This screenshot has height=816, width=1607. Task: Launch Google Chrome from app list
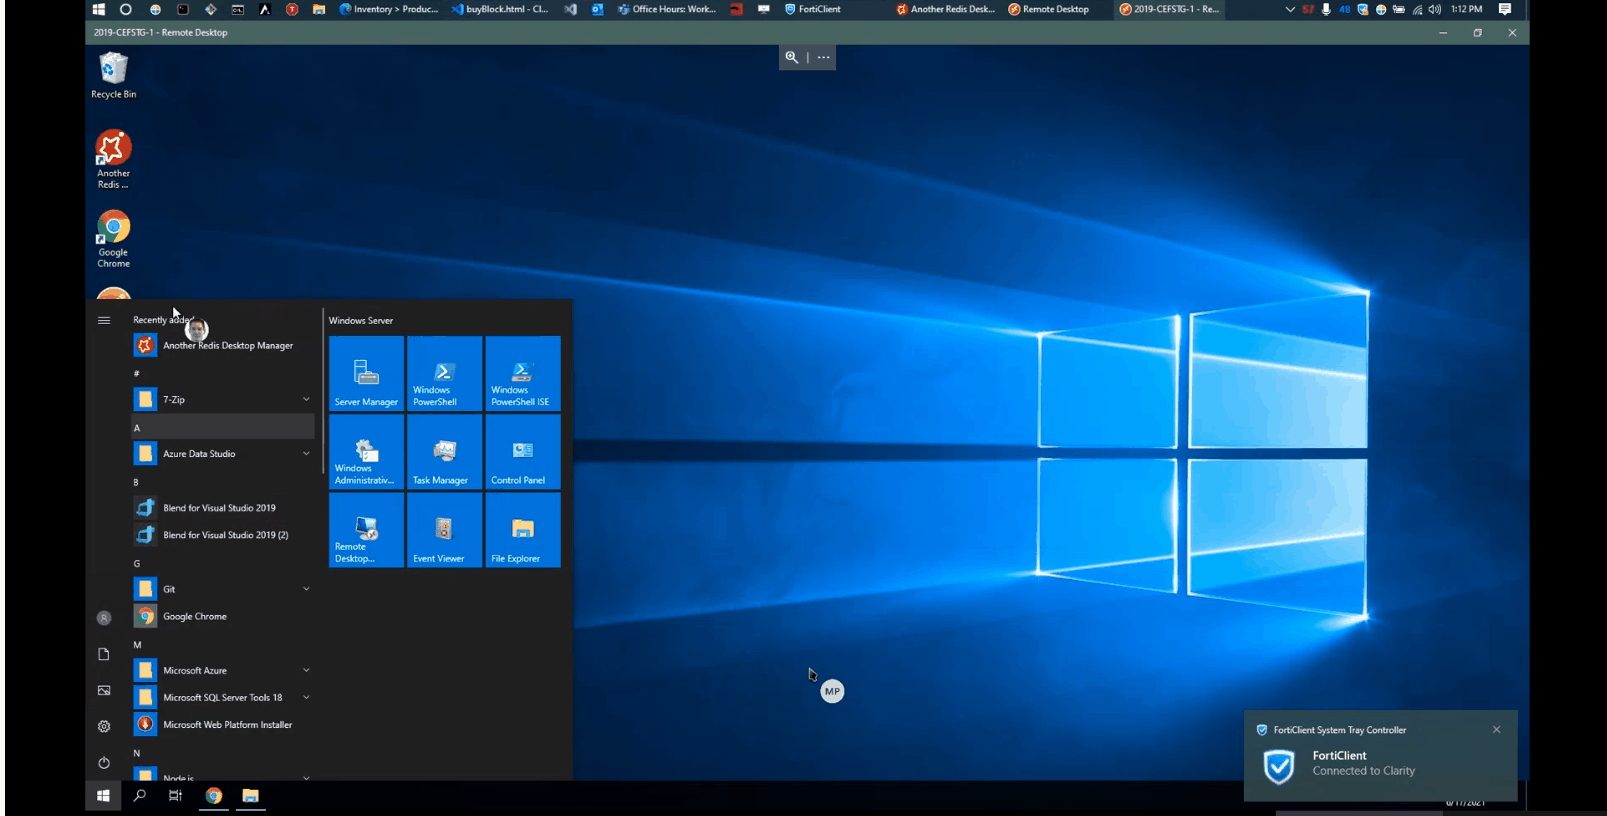[x=223, y=616]
